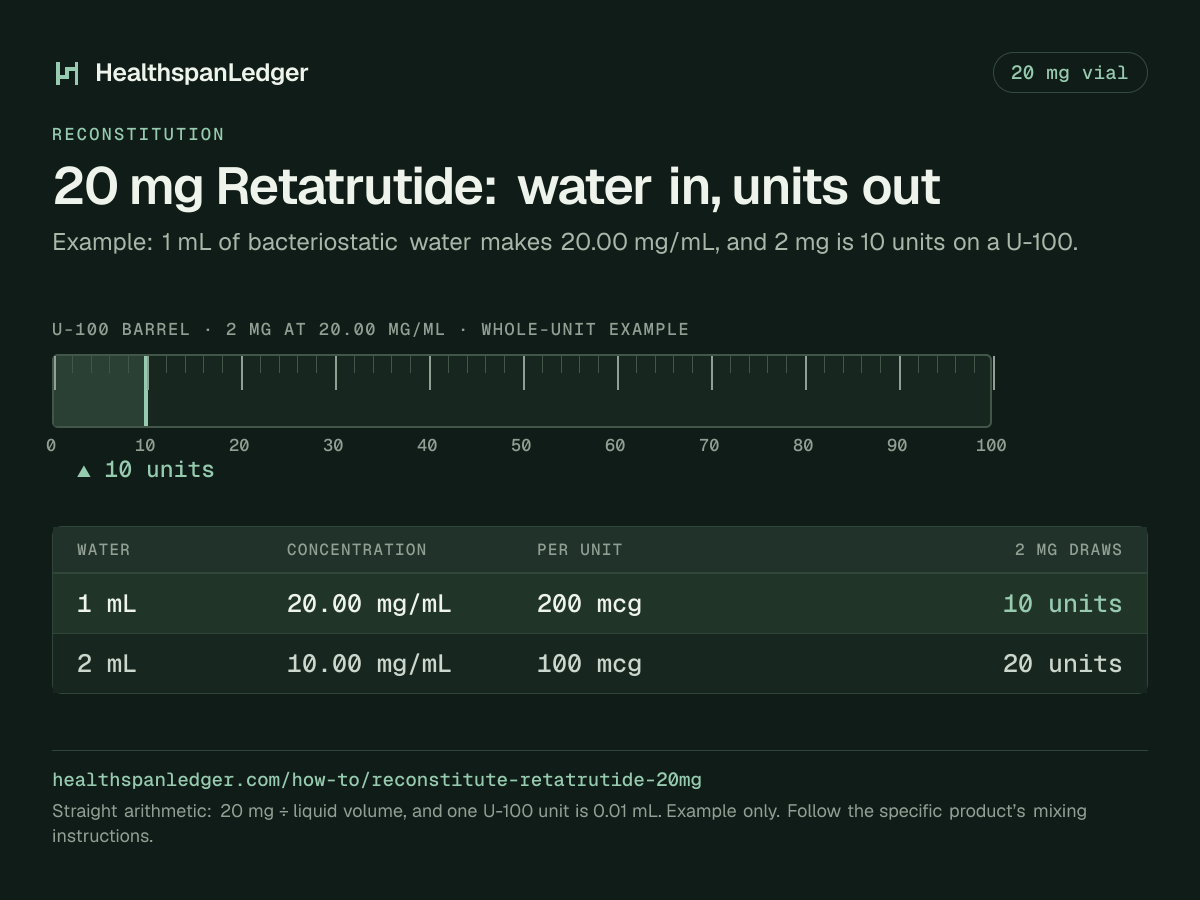1200x900 pixels.
Task: Click the 10 units triangle marker icon
Action: [84, 471]
